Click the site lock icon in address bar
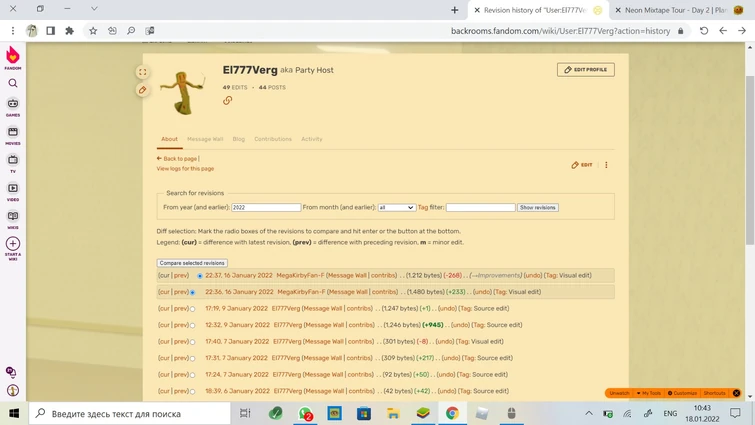 680,31
